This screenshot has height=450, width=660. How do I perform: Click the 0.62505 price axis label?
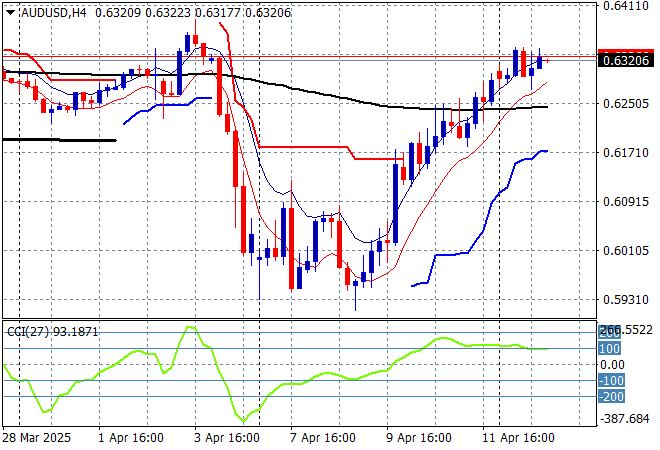point(626,103)
